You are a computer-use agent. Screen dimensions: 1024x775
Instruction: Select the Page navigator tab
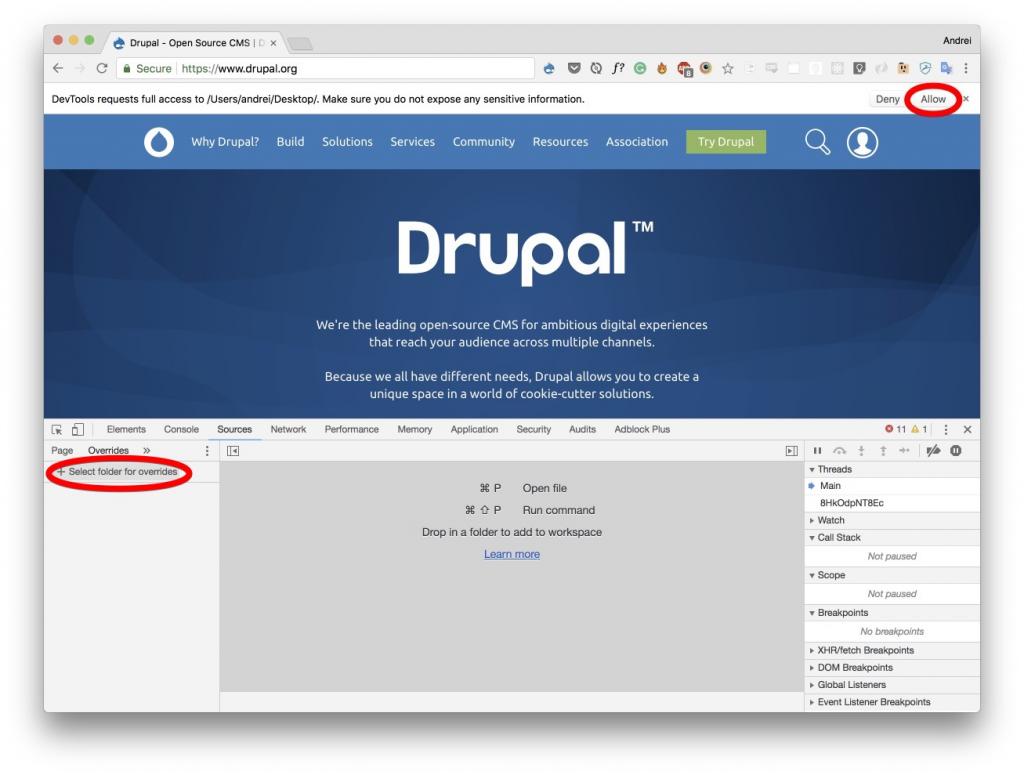[x=62, y=451]
